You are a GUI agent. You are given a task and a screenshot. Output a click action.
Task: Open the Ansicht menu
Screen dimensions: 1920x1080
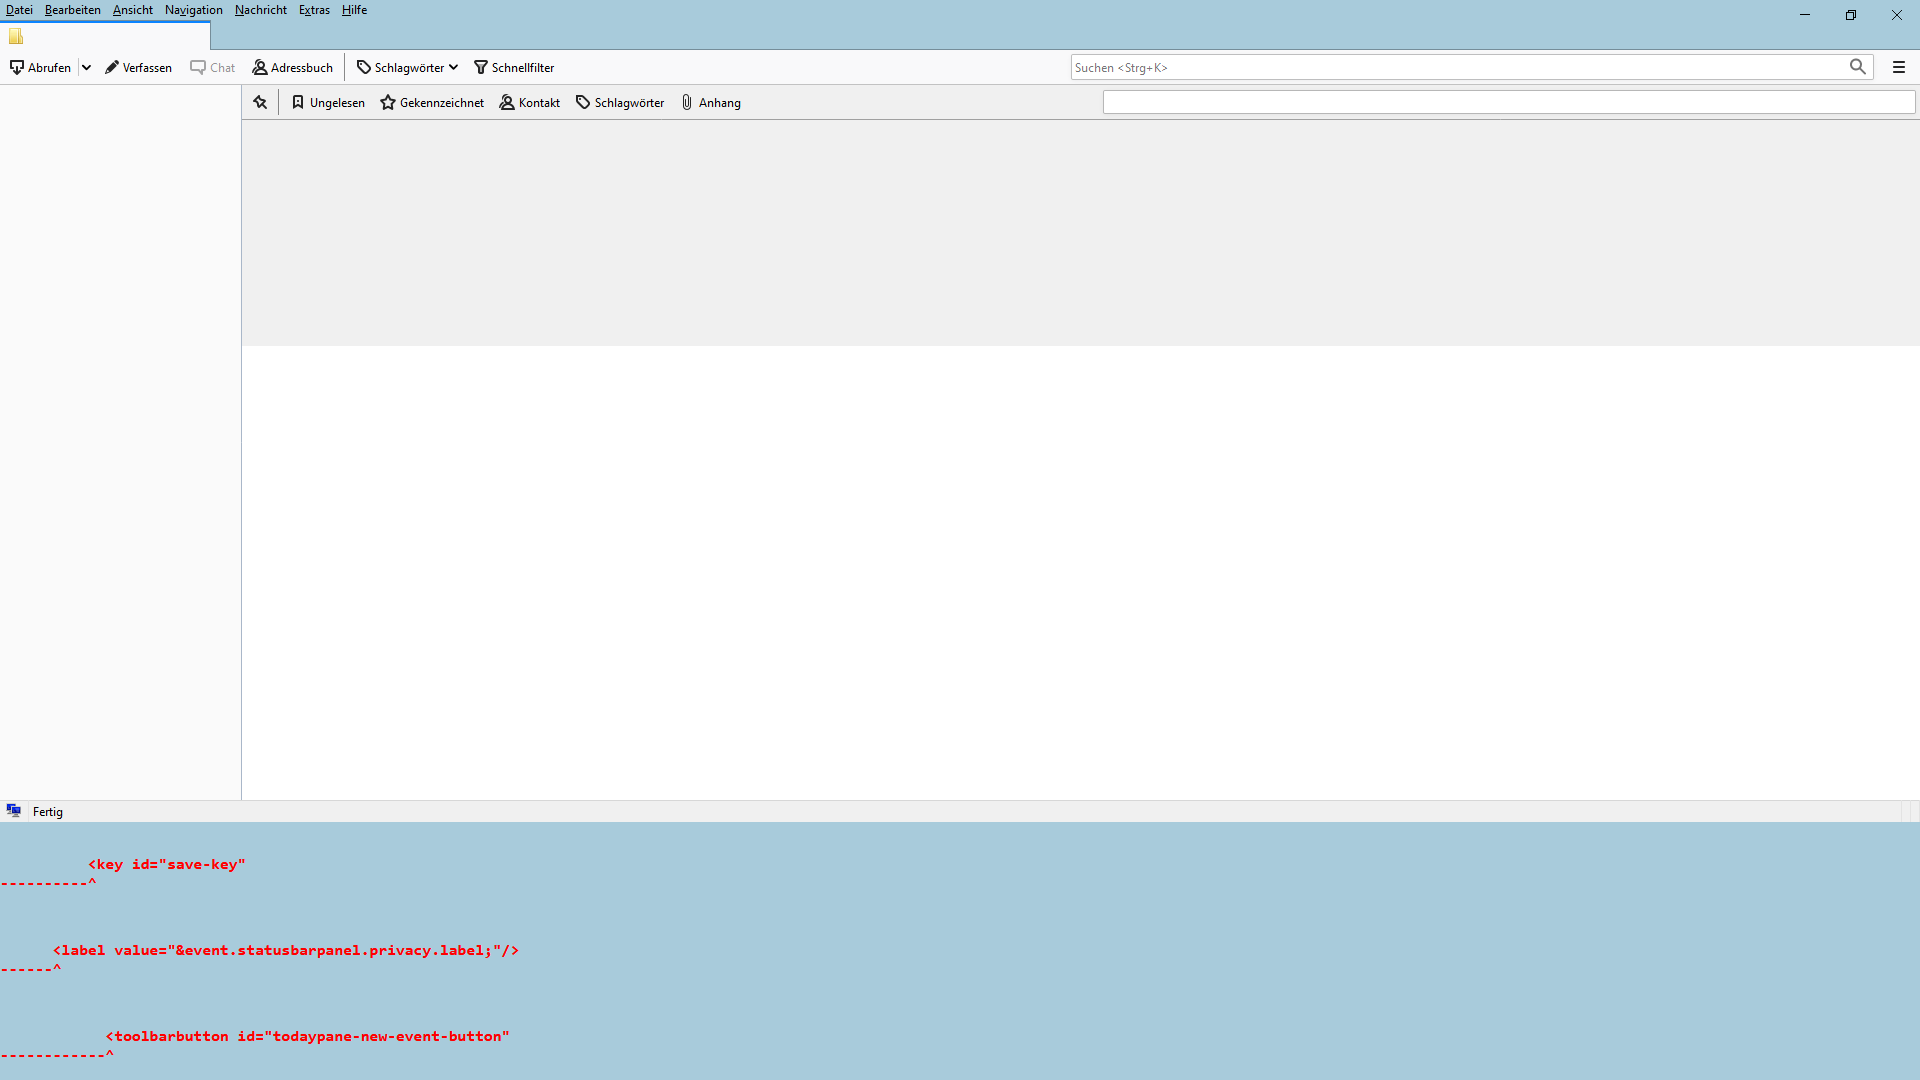(133, 10)
